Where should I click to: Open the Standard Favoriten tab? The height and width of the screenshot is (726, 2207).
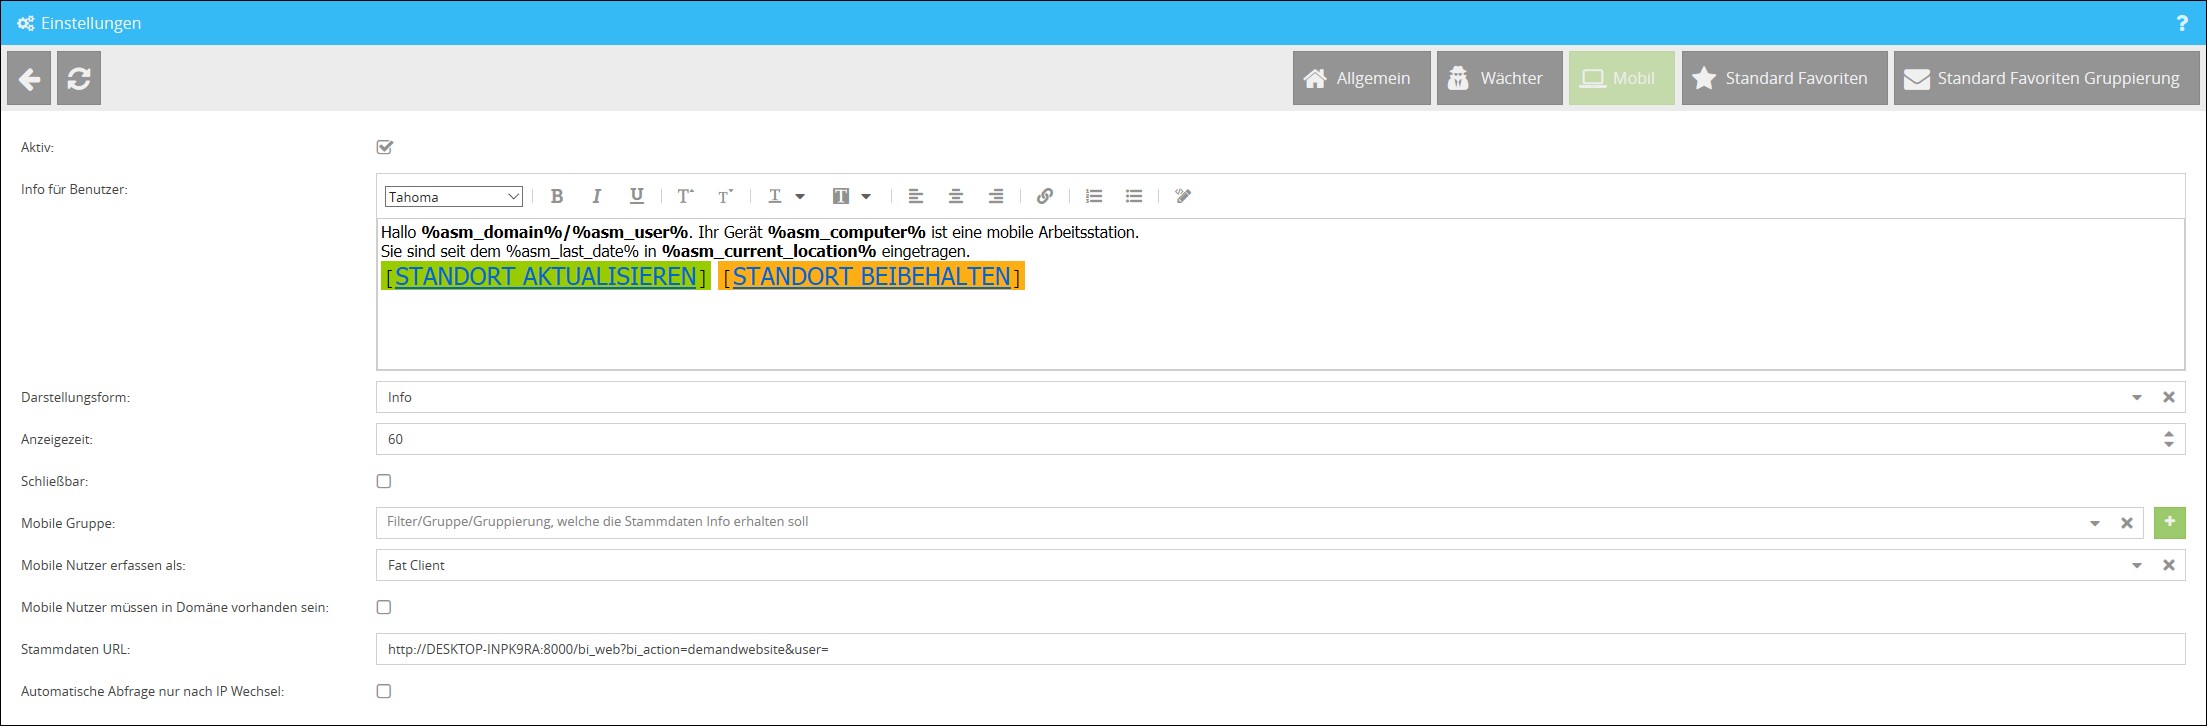[1784, 78]
